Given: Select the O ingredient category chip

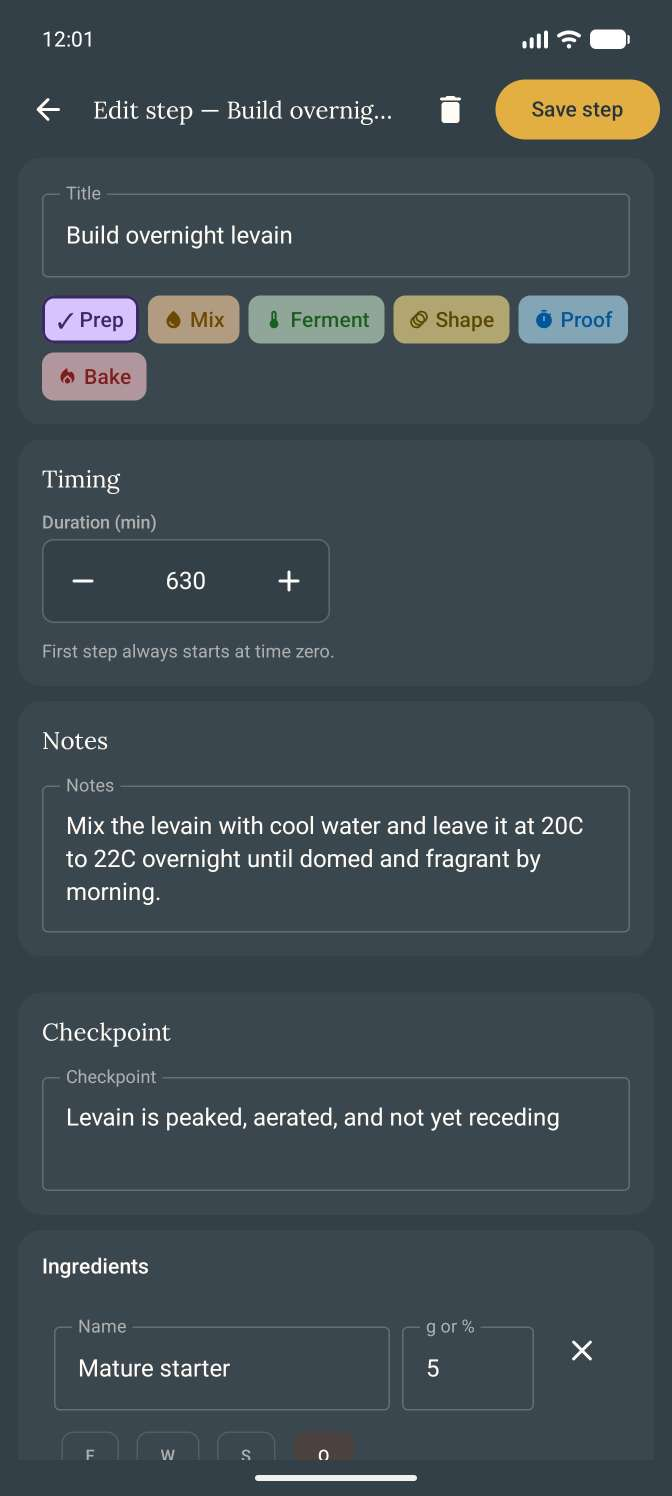Looking at the screenshot, I should [323, 1447].
